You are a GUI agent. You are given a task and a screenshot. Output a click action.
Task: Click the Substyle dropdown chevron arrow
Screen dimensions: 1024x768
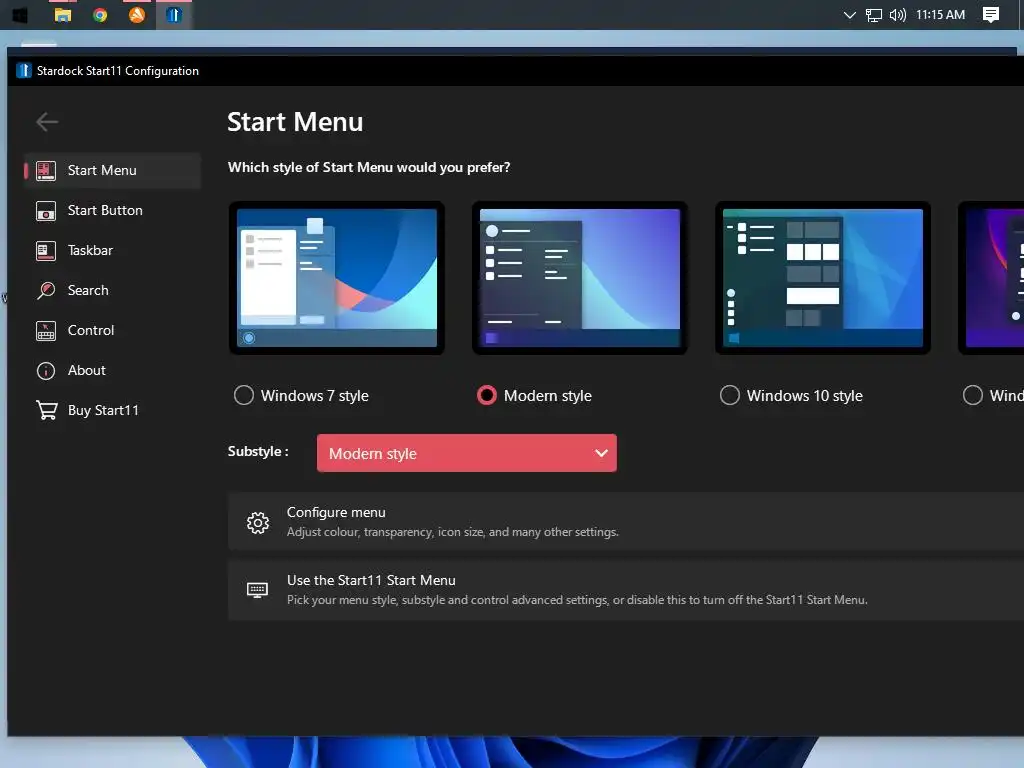[601, 453]
